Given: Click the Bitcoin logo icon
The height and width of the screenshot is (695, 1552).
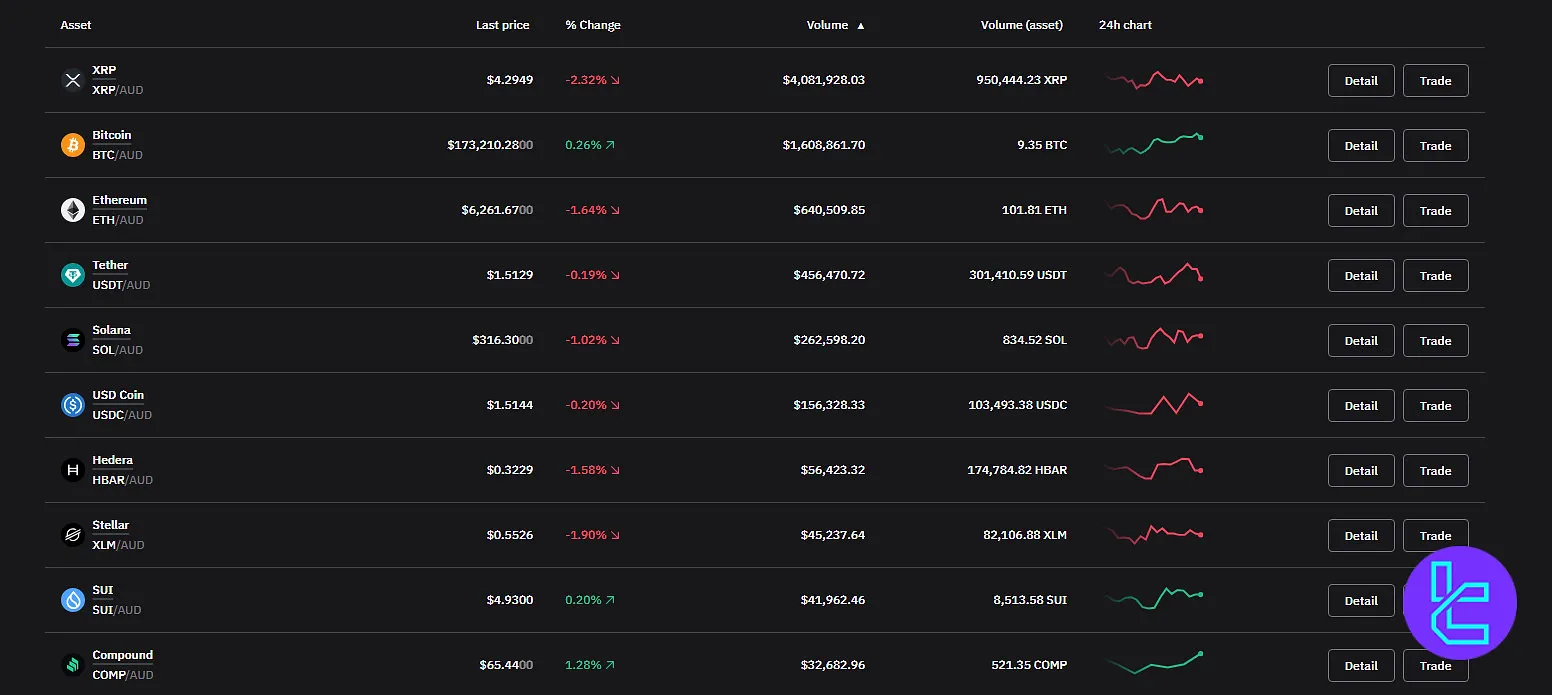Looking at the screenshot, I should [72, 145].
